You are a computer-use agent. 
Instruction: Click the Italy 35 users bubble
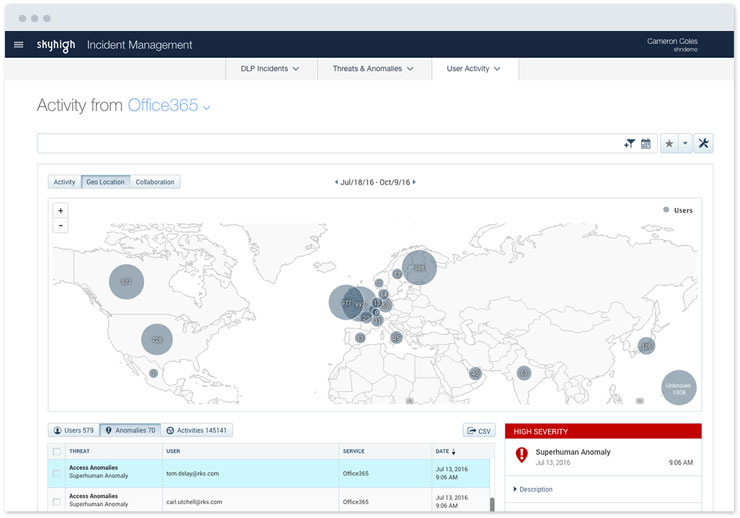(396, 337)
